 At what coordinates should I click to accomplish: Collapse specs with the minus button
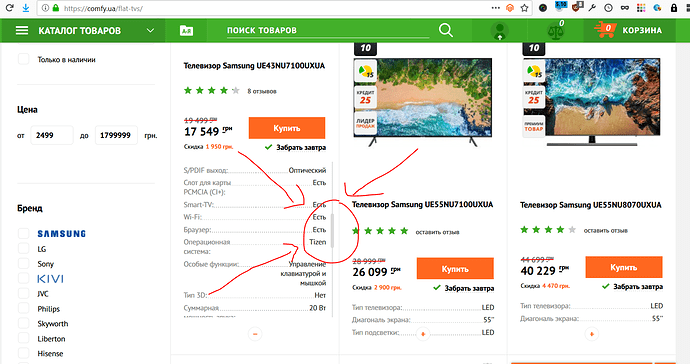coord(255,334)
